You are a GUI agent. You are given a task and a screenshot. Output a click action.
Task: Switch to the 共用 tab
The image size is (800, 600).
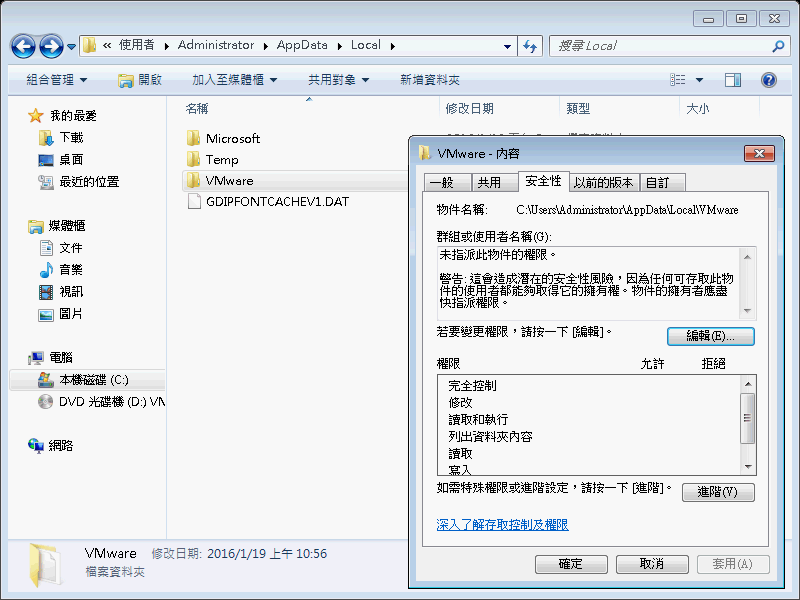pyautogui.click(x=494, y=183)
